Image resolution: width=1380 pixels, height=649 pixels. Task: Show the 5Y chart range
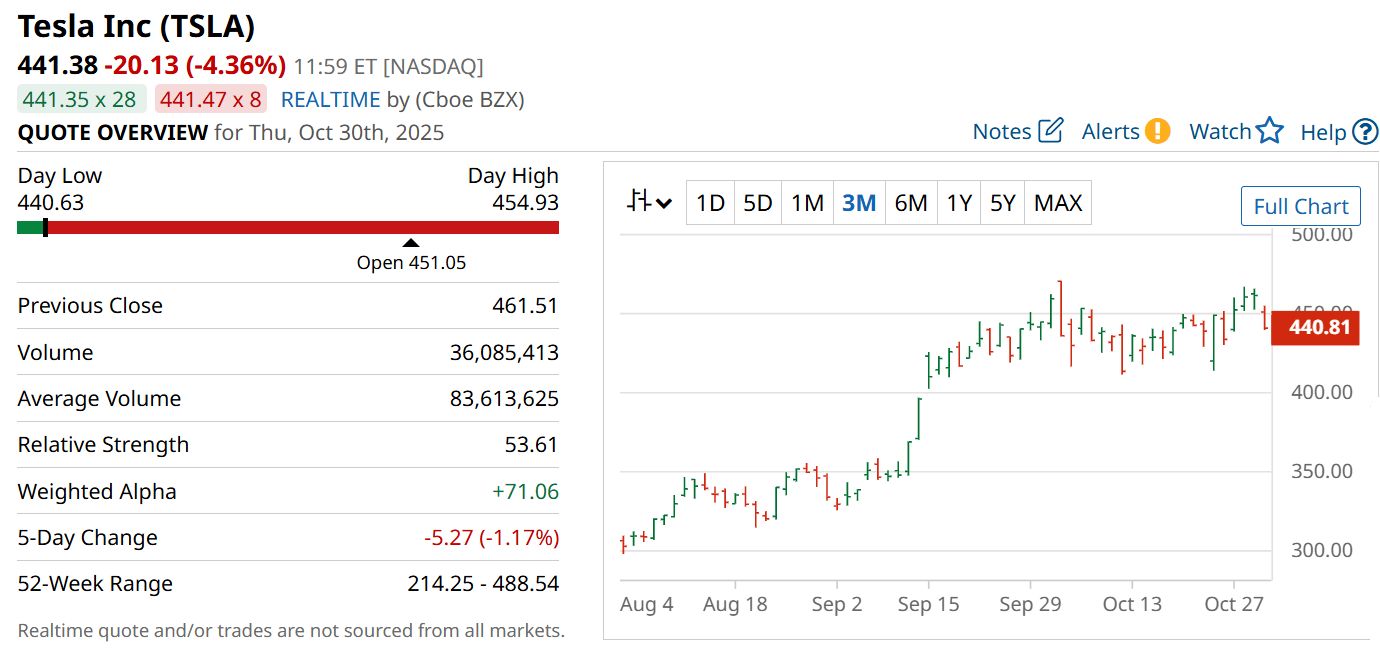point(1002,203)
